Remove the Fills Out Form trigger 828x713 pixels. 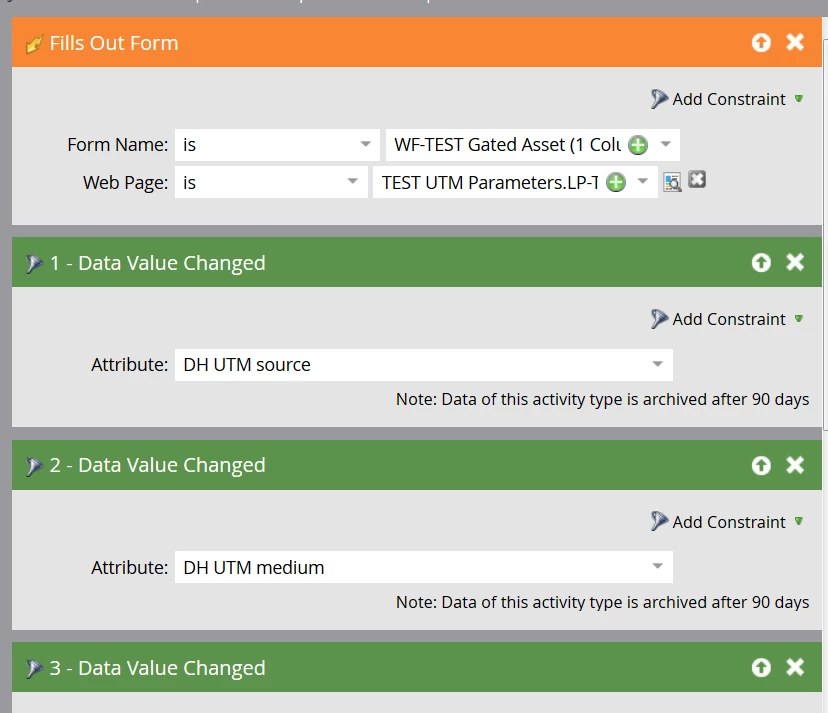[x=795, y=42]
